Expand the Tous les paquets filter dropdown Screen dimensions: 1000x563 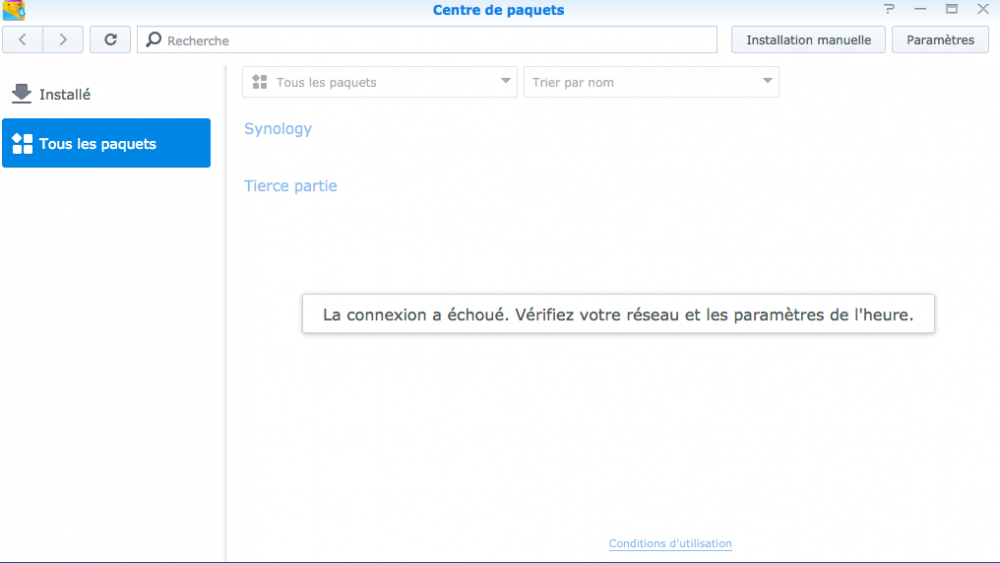[379, 82]
